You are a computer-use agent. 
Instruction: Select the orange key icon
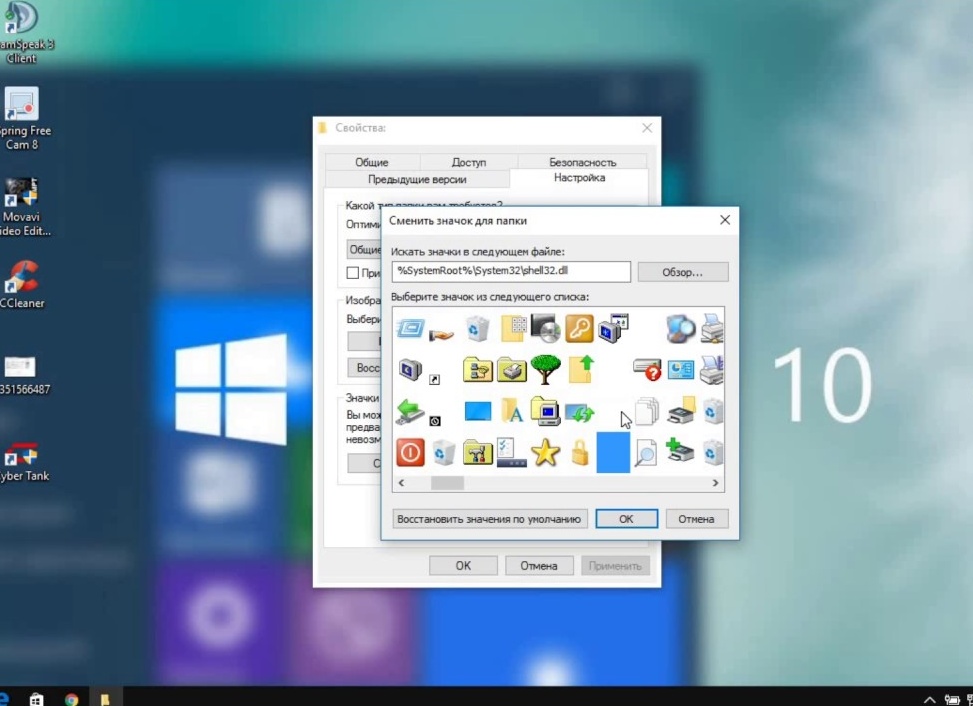579,328
